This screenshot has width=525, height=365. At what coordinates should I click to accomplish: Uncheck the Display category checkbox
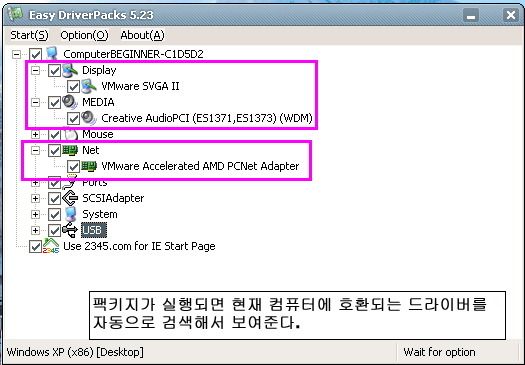[x=54, y=70]
